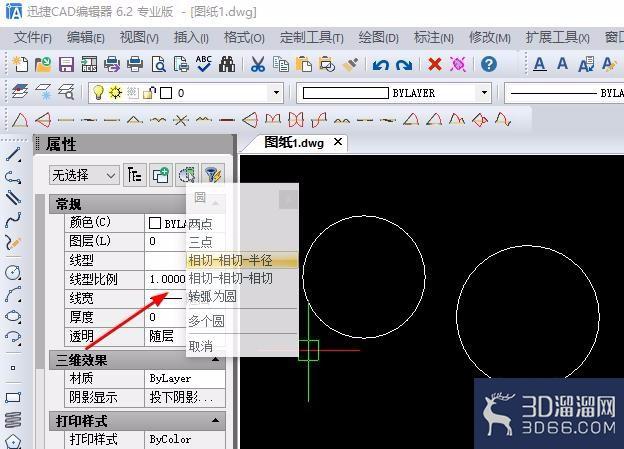Save the drawing with the floppy disk icon

pos(66,64)
